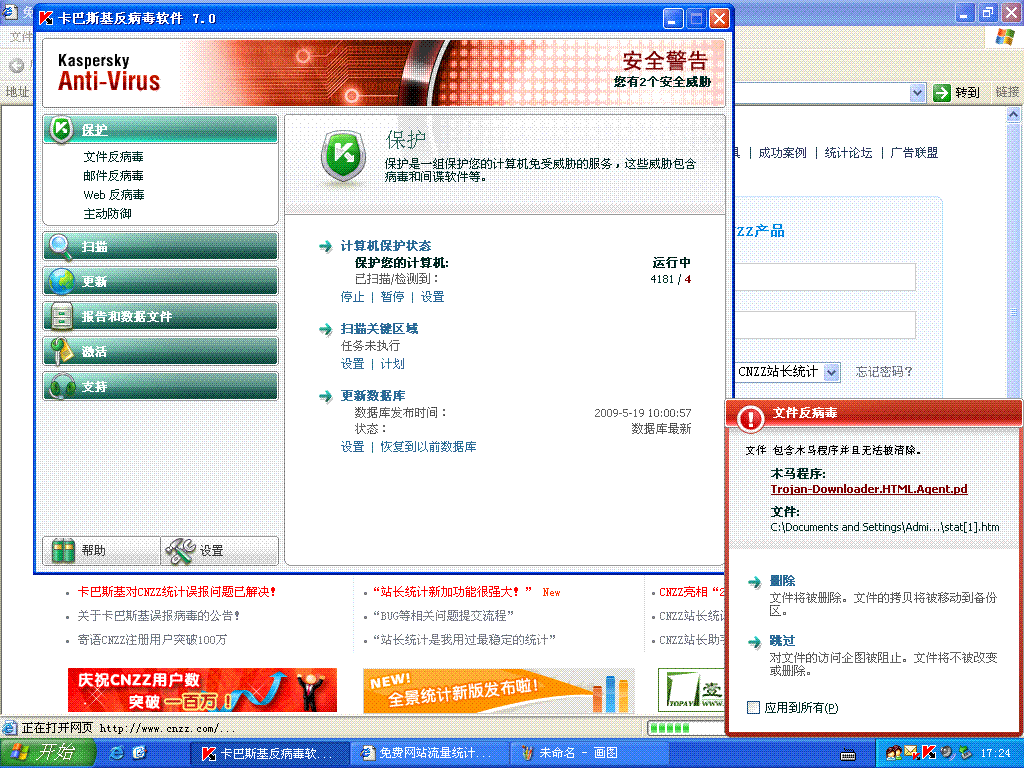Click the 暂停 link under protection status

[x=392, y=297]
